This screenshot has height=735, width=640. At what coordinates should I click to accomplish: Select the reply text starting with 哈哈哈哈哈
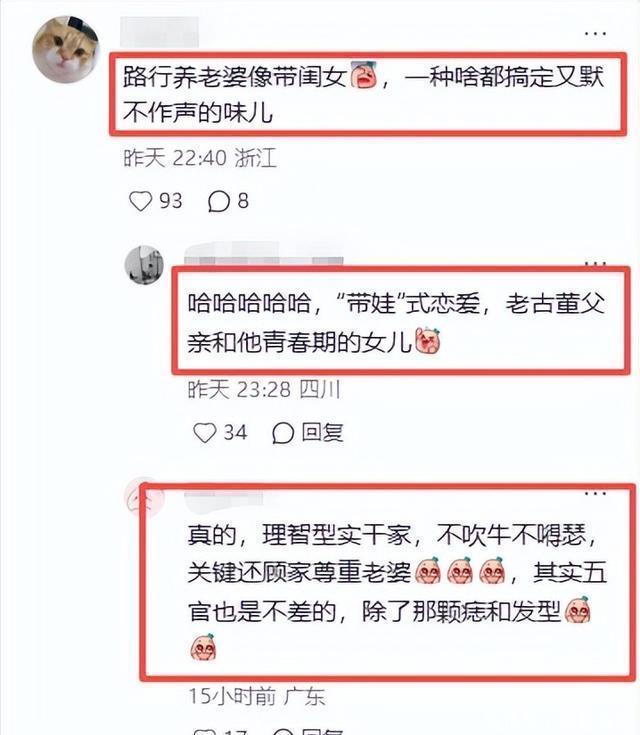click(396, 322)
